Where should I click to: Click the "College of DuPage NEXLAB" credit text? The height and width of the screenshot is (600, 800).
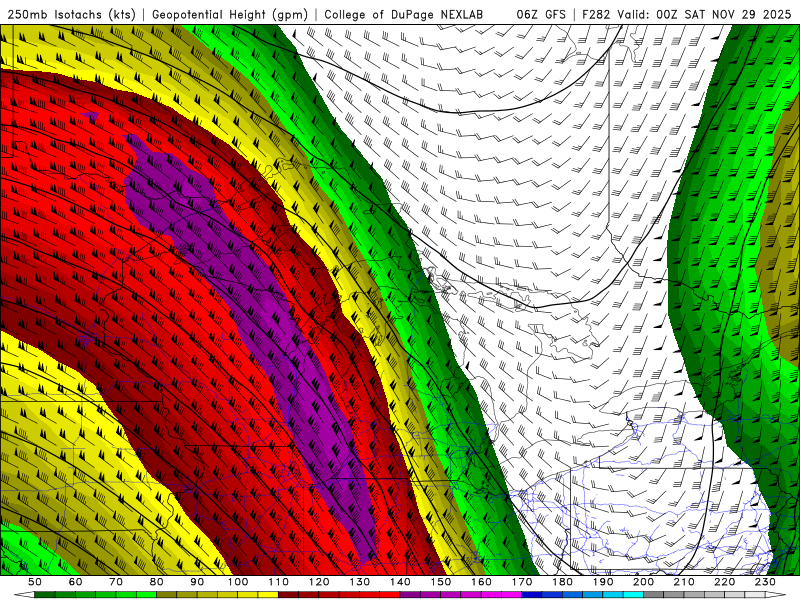(404, 15)
